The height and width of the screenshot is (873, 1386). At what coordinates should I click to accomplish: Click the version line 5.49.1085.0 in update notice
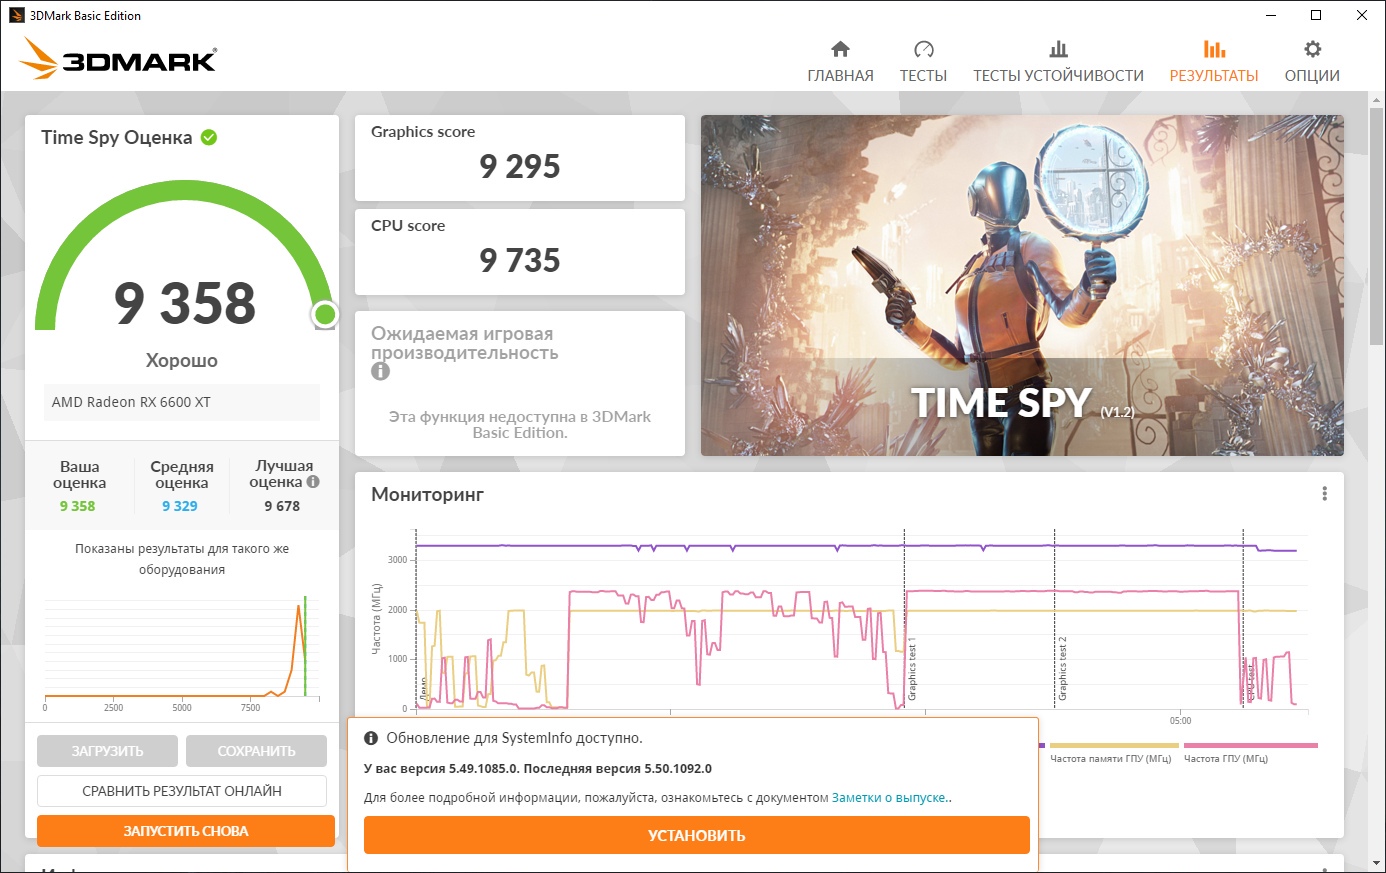538,769
